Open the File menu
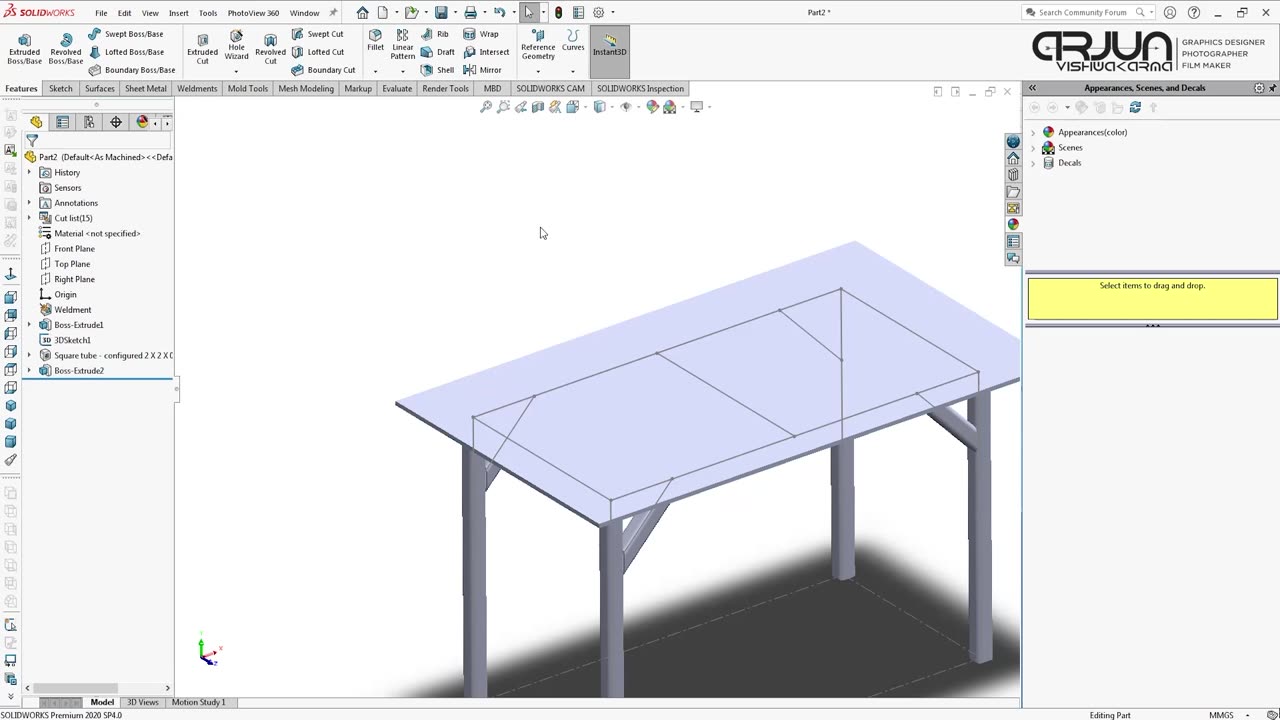 point(101,13)
